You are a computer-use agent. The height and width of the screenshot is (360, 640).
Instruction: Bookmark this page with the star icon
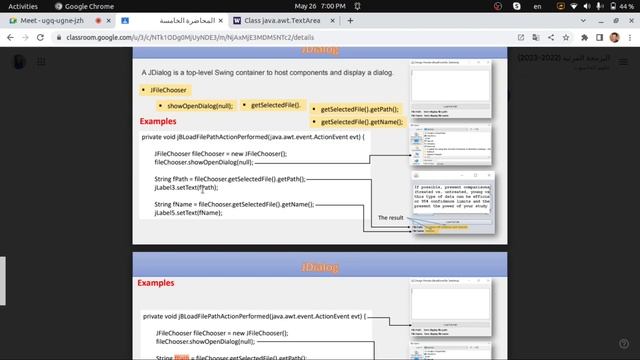pyautogui.click(x=566, y=38)
